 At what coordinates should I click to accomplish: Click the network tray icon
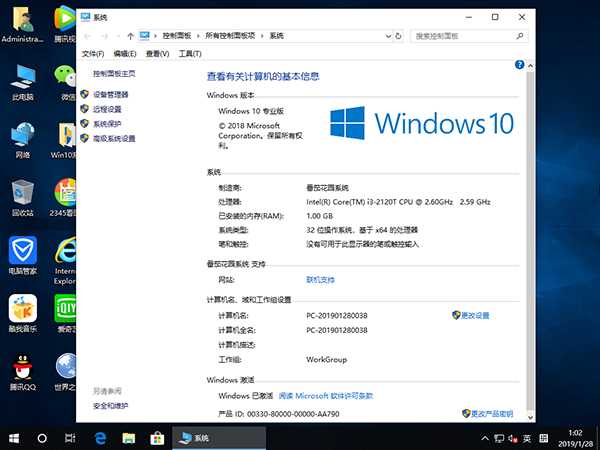(499, 438)
